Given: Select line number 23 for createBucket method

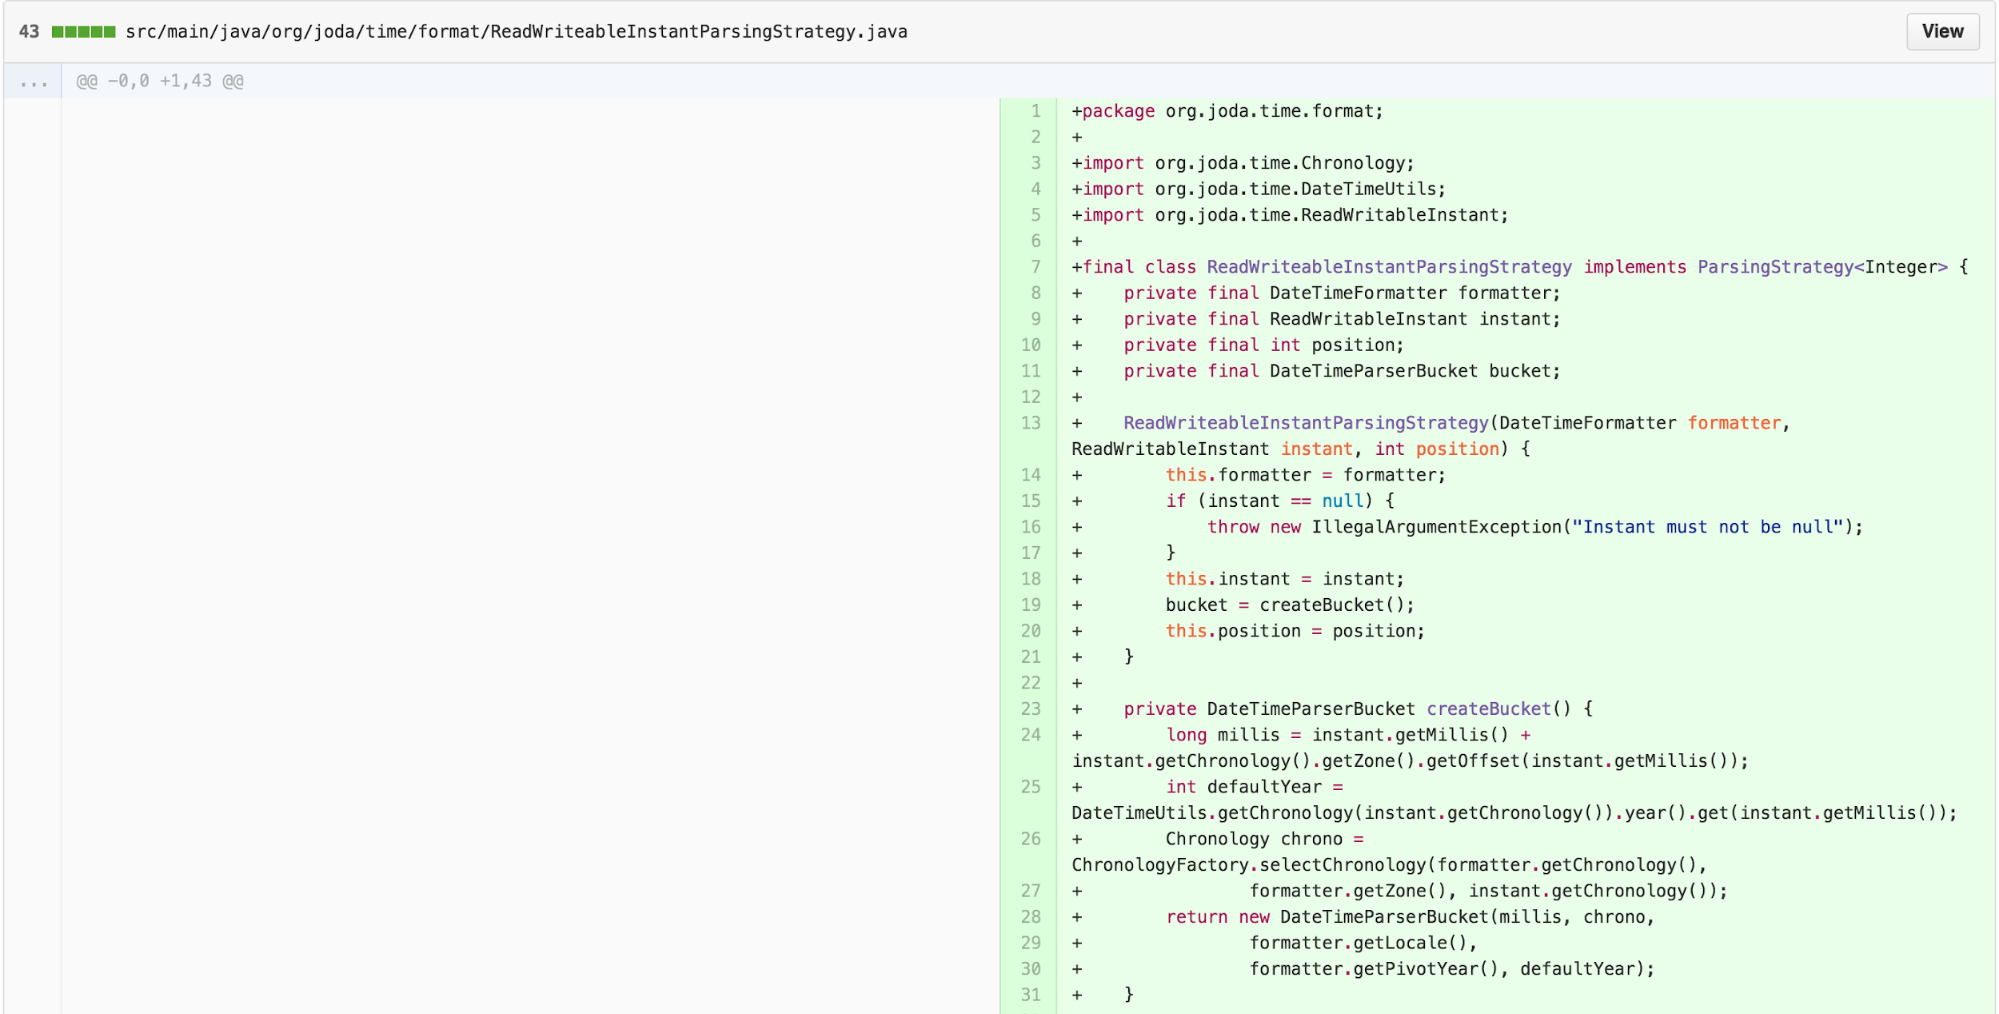Looking at the screenshot, I should click(1031, 709).
